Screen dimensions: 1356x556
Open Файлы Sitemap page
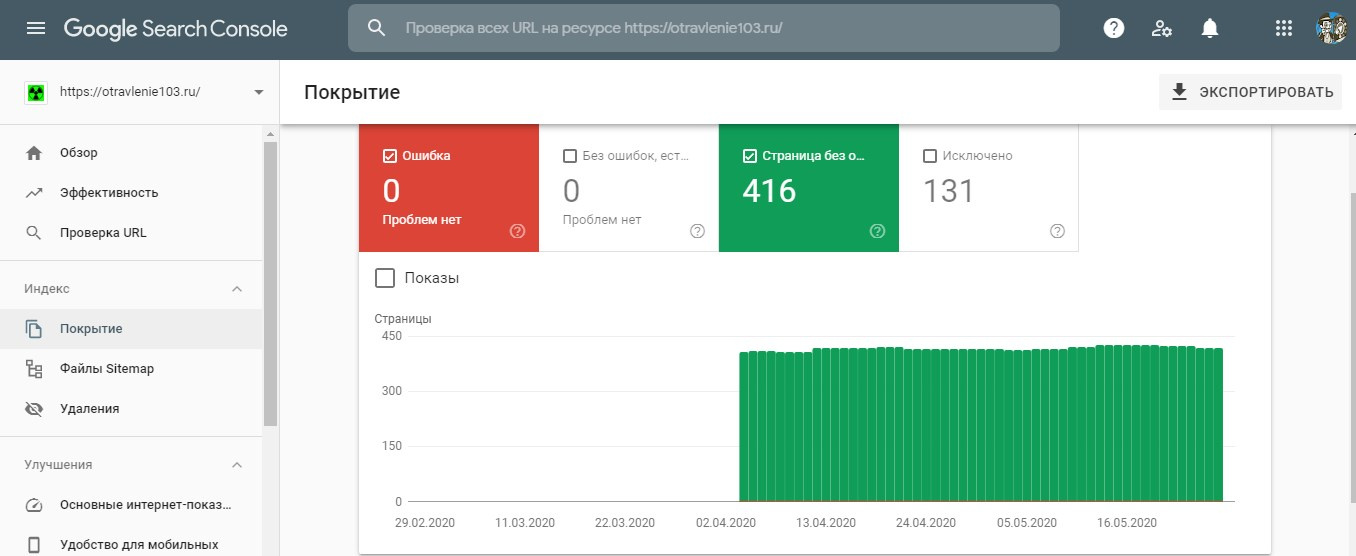pos(131,369)
